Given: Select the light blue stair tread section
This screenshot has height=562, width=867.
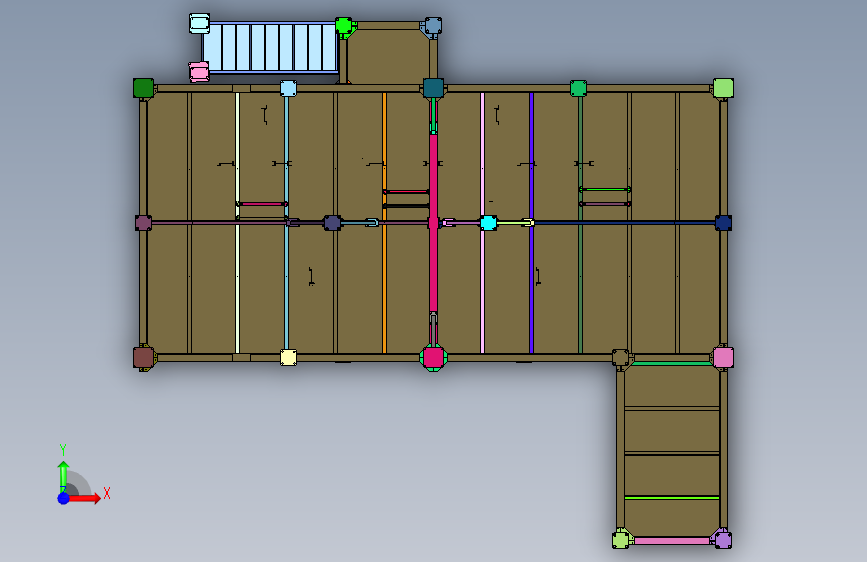Looking at the screenshot, I should tap(270, 48).
